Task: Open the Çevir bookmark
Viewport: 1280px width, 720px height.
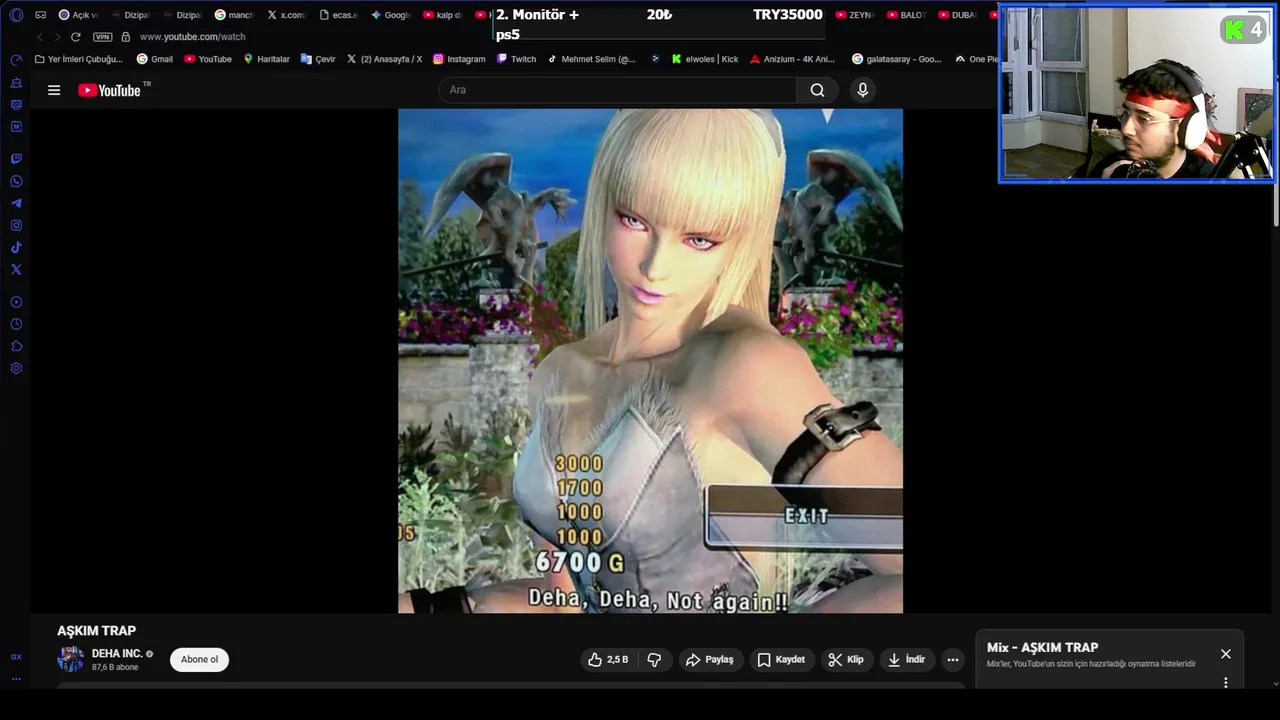Action: [318, 59]
